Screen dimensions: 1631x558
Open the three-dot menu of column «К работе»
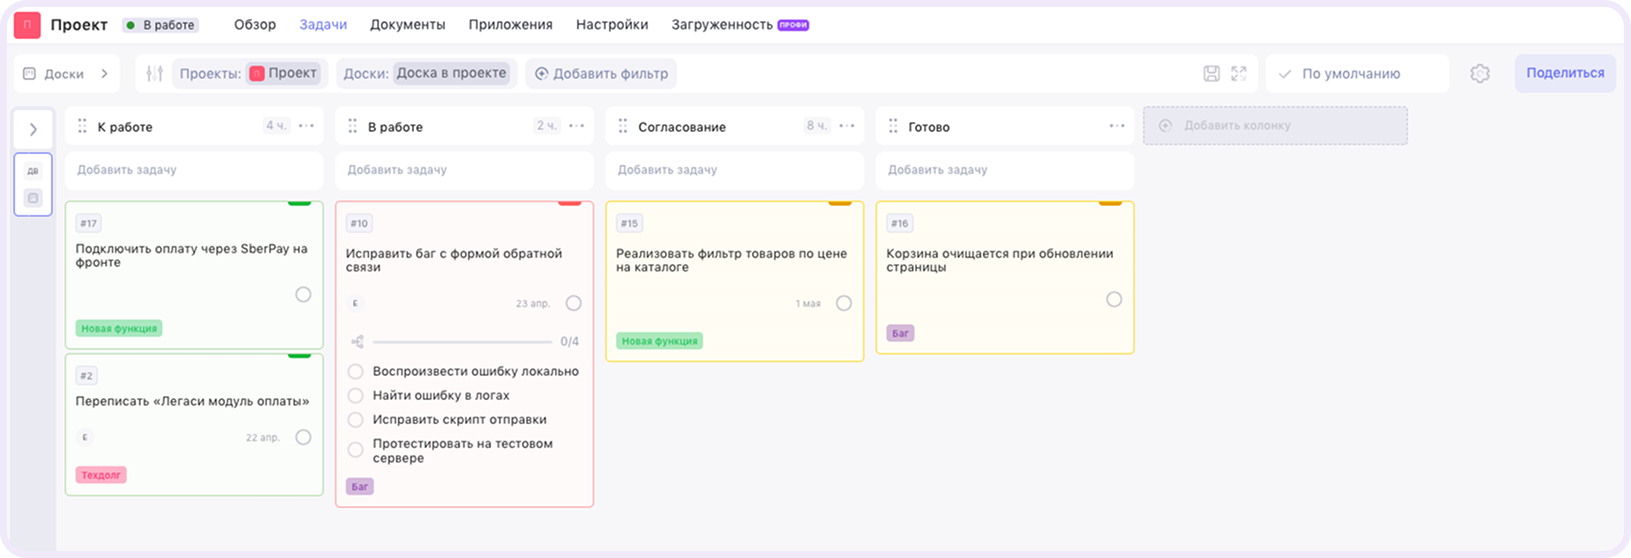[x=306, y=126]
